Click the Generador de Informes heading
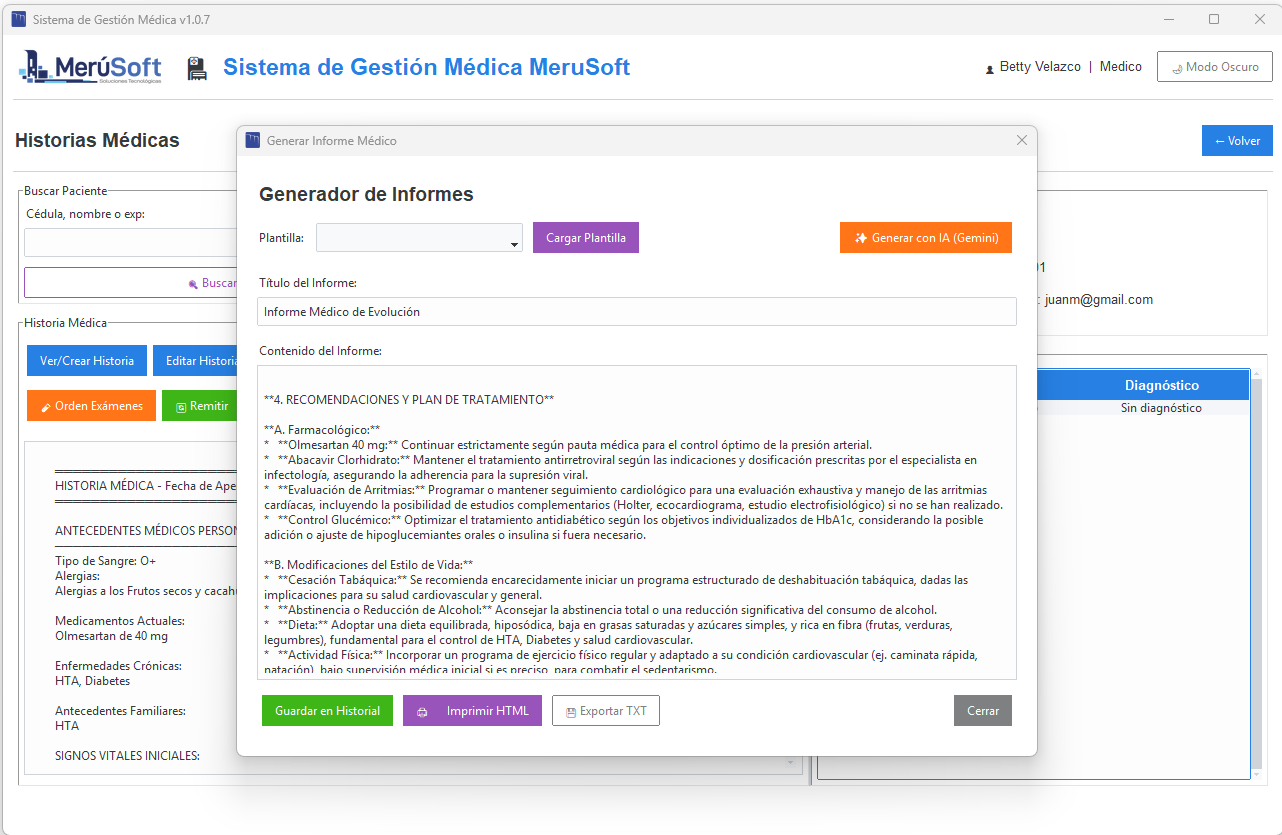This screenshot has width=1282, height=835. point(366,194)
